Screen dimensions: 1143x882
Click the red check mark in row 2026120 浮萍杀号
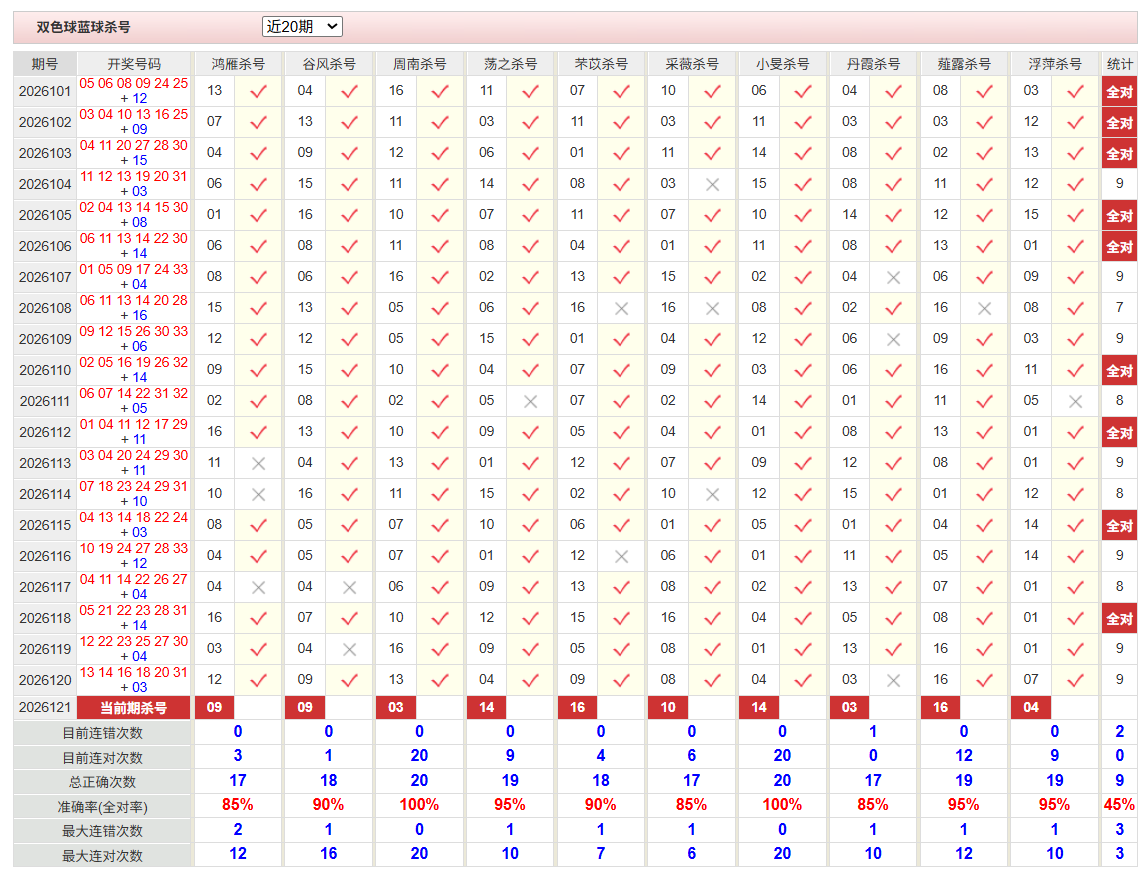click(1075, 681)
